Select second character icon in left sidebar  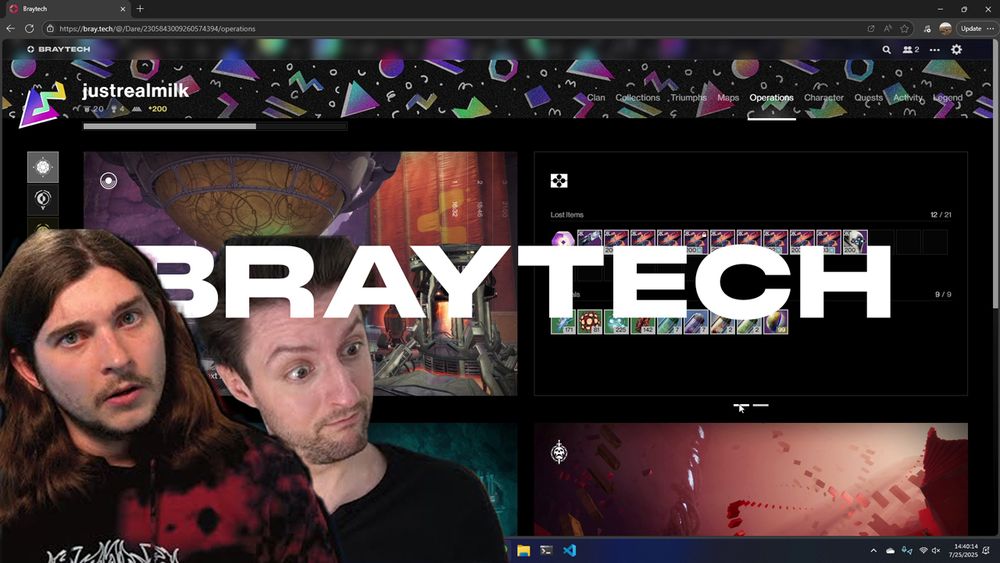43,200
